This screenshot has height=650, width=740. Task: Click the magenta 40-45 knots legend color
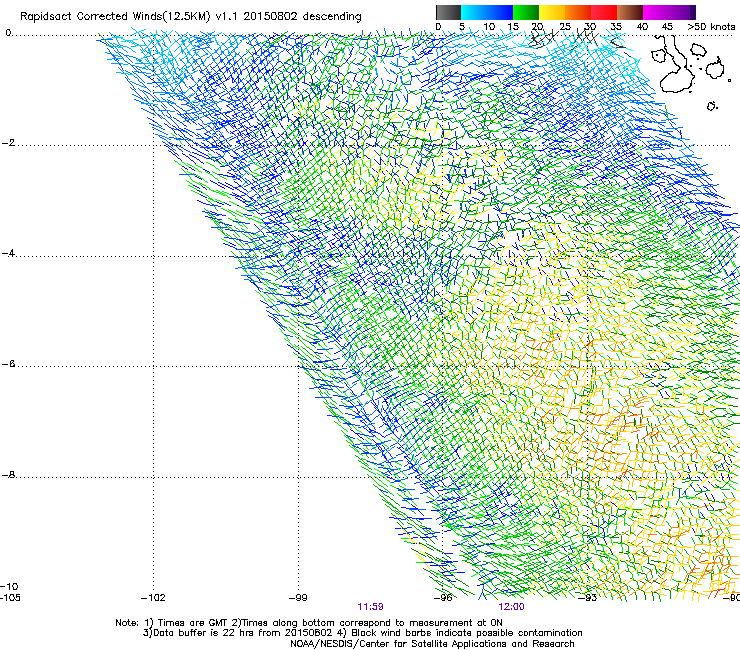point(656,12)
